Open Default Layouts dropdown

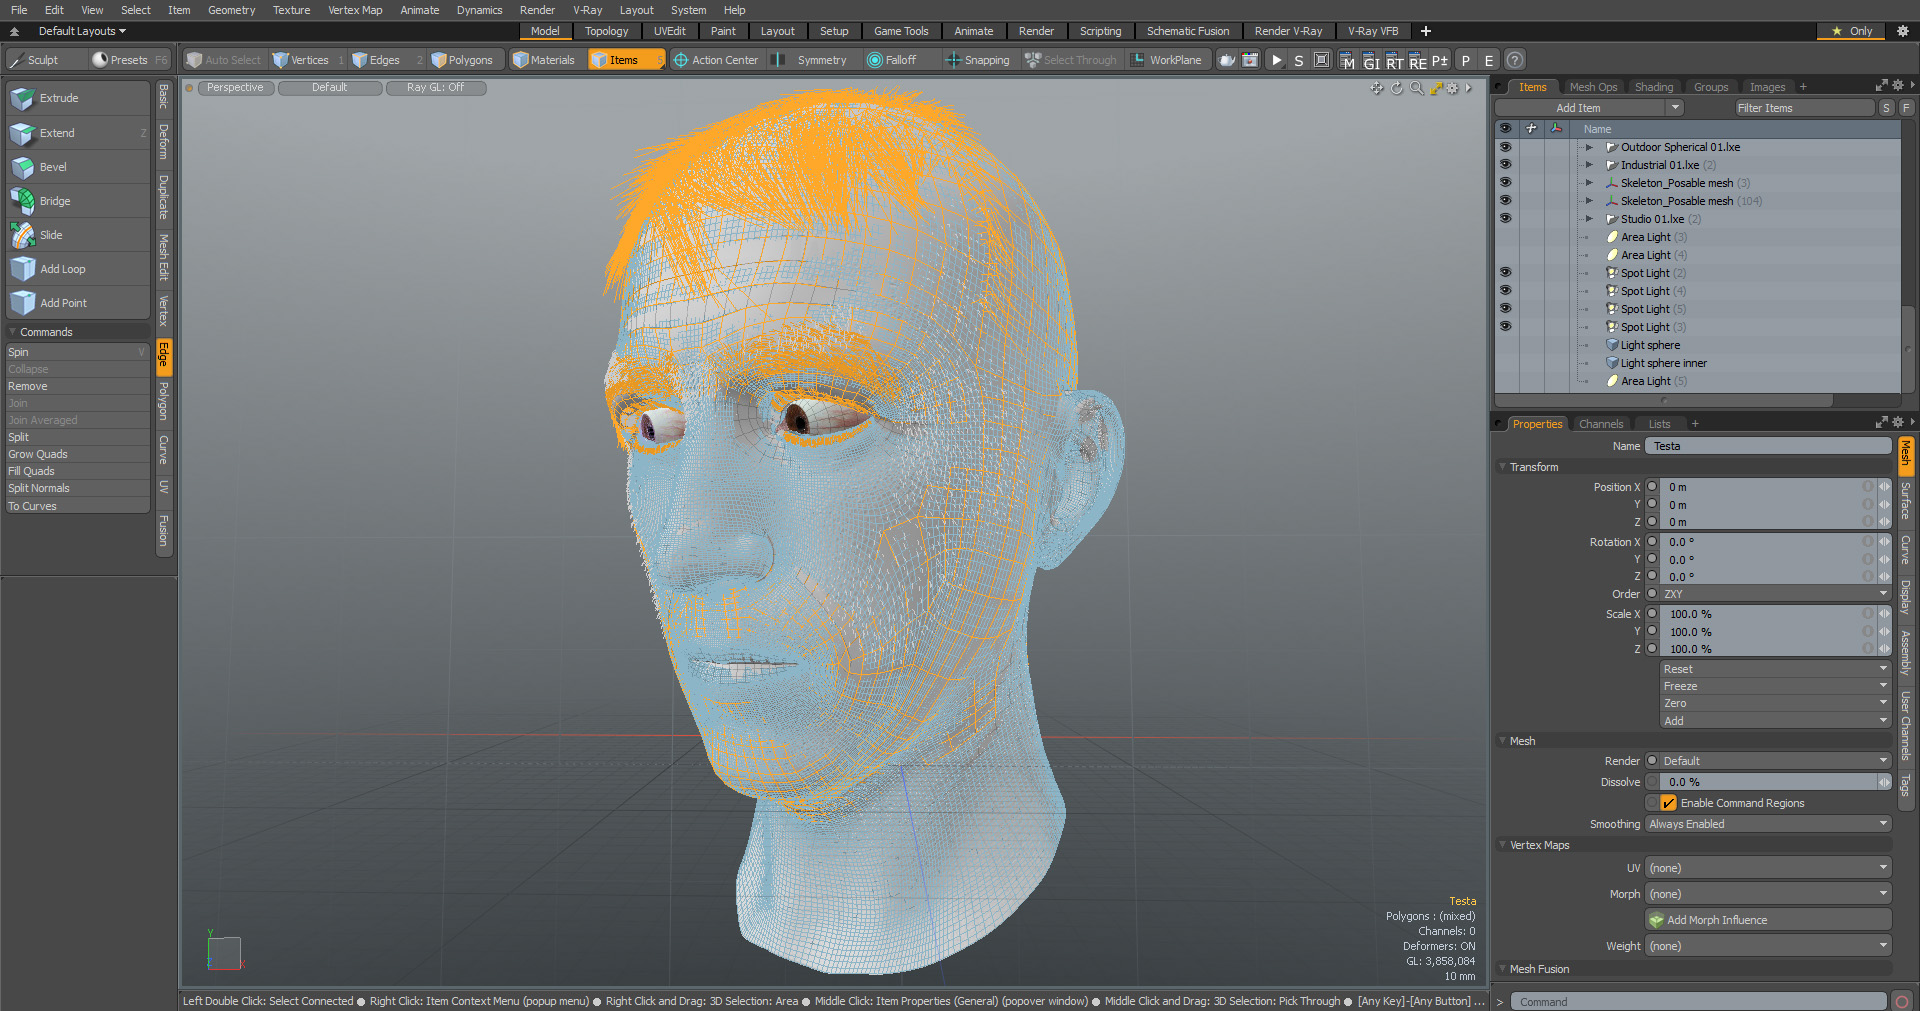[x=82, y=31]
